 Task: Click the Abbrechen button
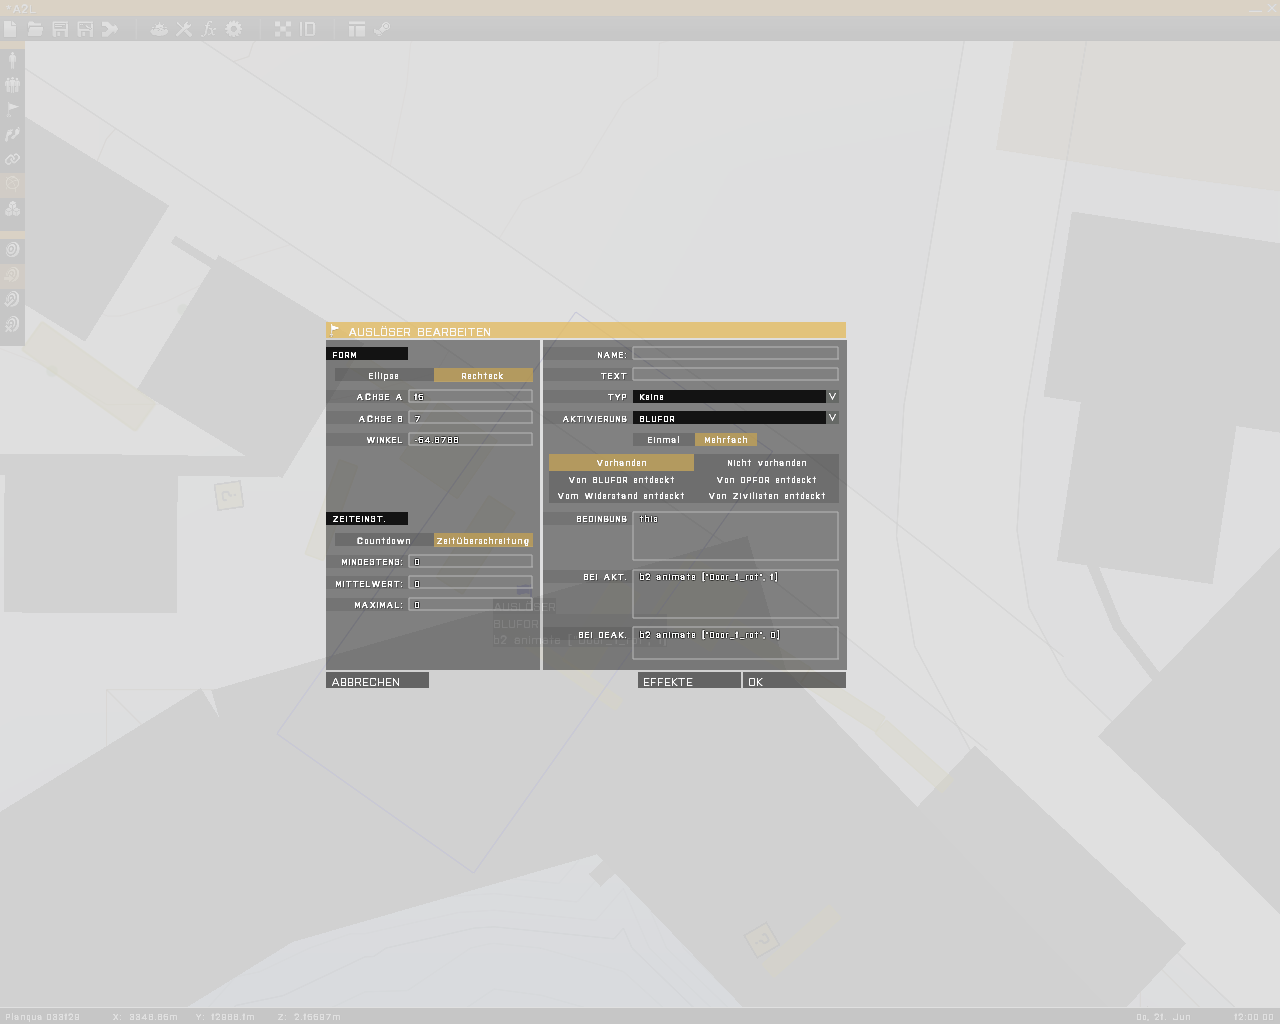pos(377,681)
